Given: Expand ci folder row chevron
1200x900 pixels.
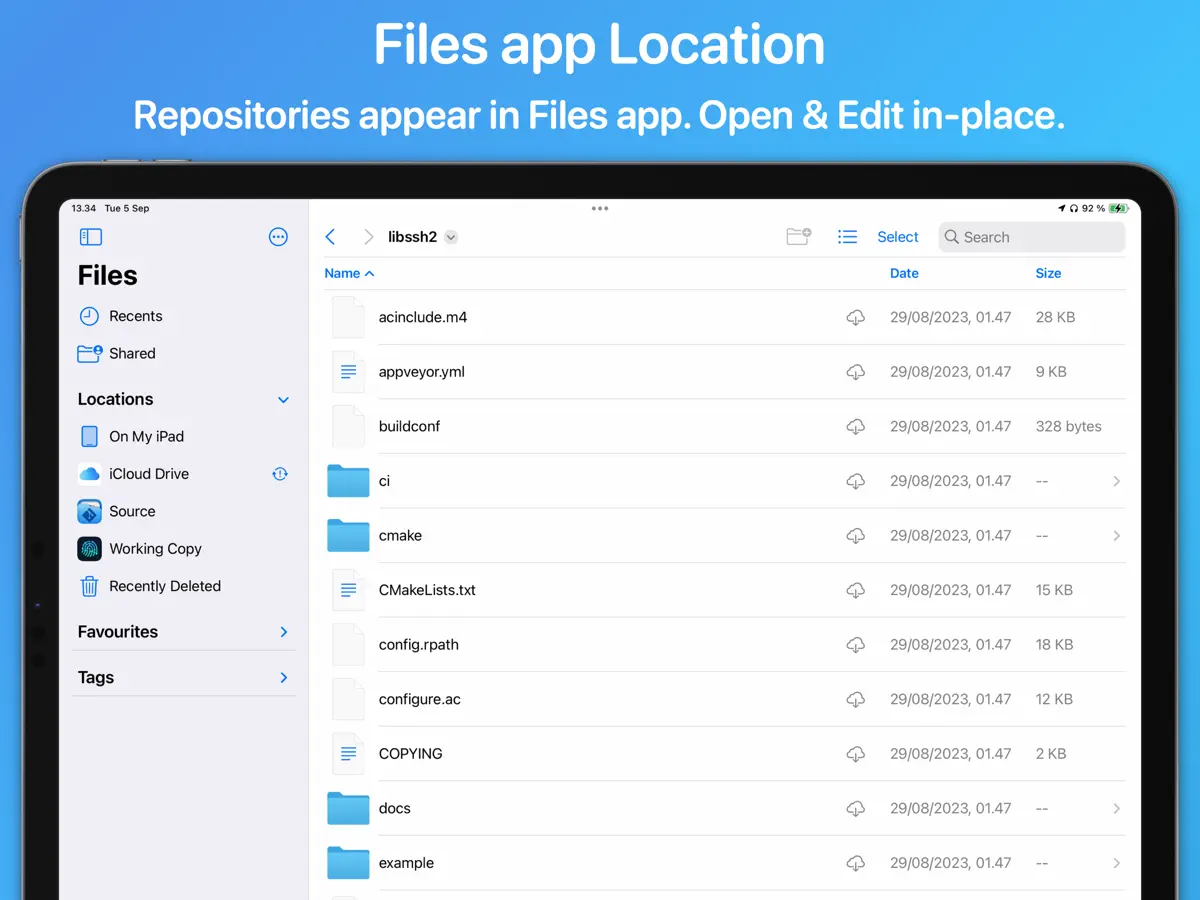Looking at the screenshot, I should click(x=1116, y=481).
